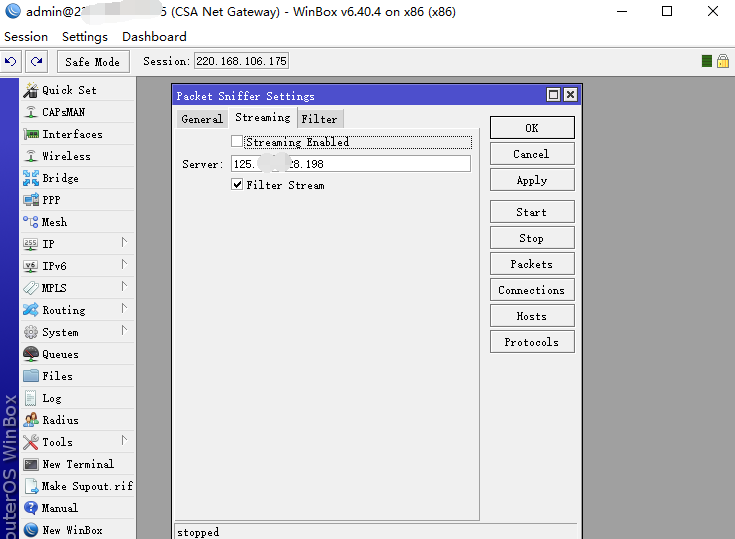Click the Tools wrench icon
The height and width of the screenshot is (539, 735).
[31, 442]
